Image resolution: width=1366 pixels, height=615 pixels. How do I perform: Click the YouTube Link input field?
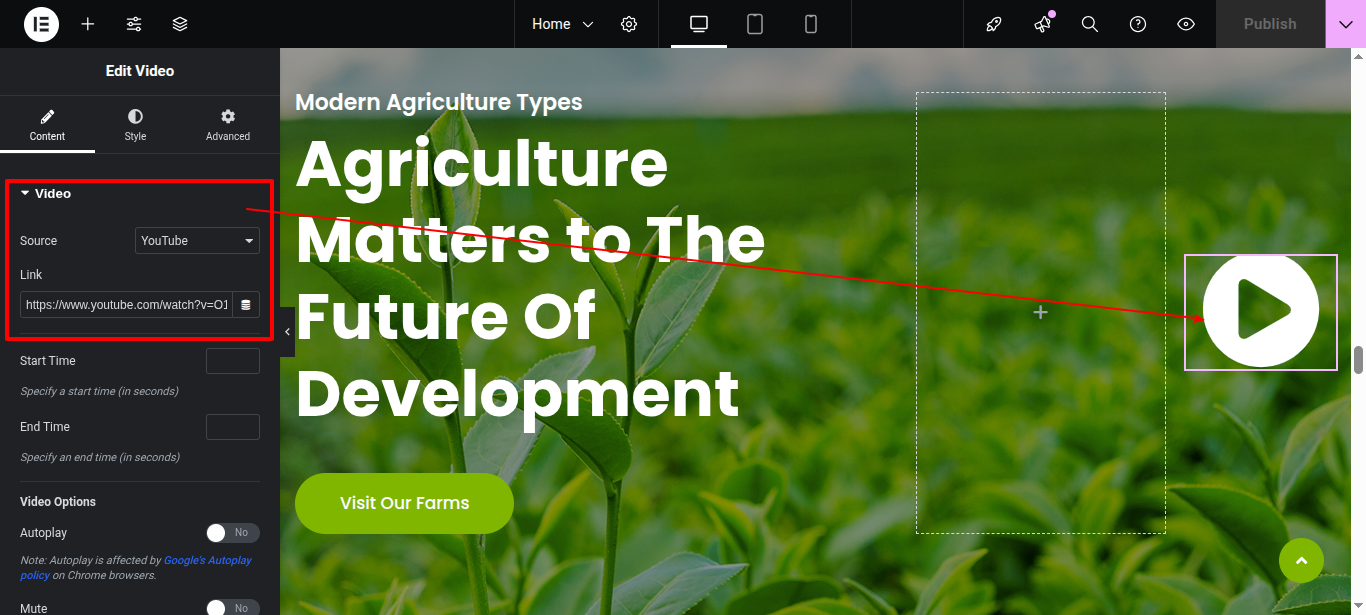click(126, 305)
